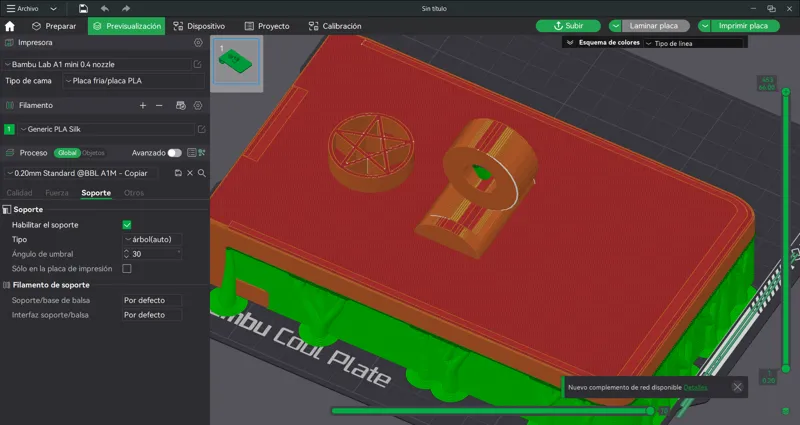
Task: Add a filament with plus icon
Action: [143, 106]
